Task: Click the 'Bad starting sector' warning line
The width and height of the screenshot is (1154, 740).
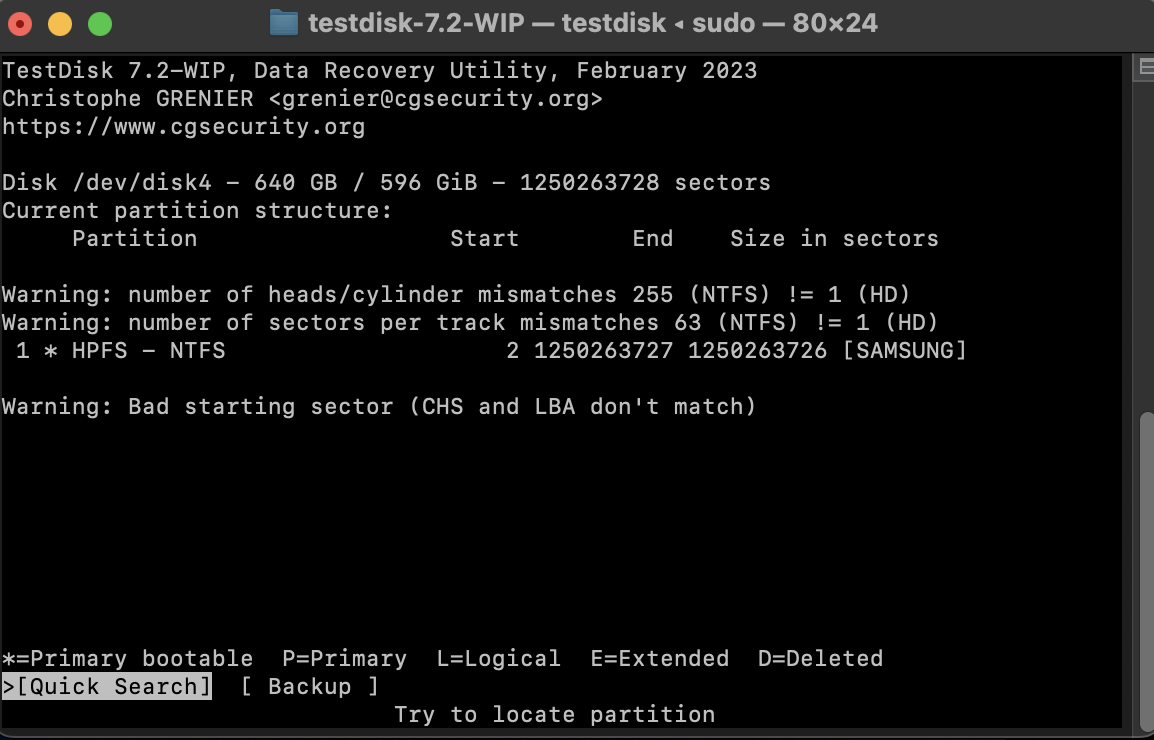Action: pyautogui.click(x=379, y=406)
